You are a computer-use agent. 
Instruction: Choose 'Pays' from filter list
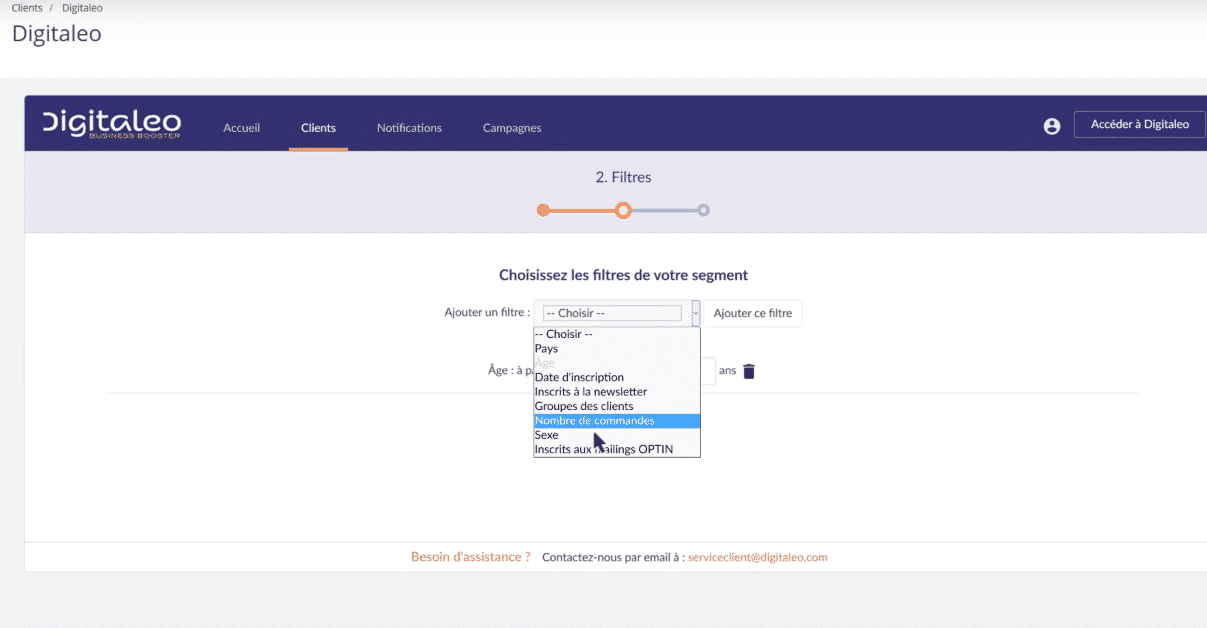point(547,349)
